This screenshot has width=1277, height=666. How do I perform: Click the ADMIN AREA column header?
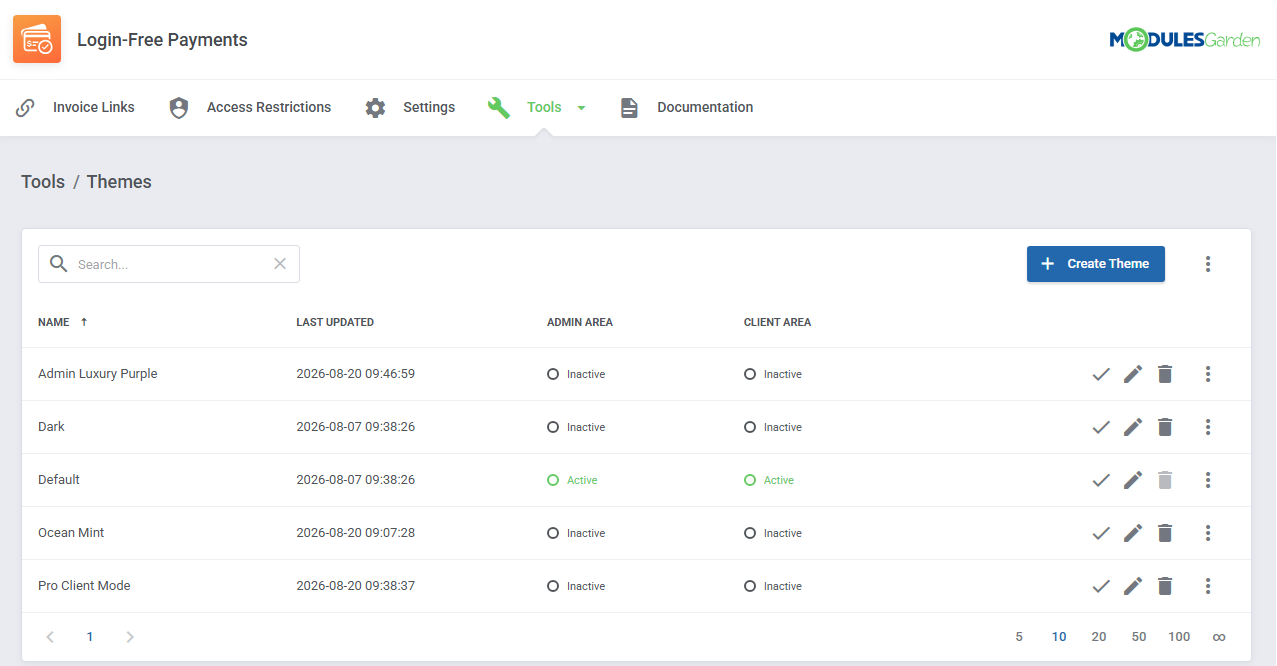(580, 322)
